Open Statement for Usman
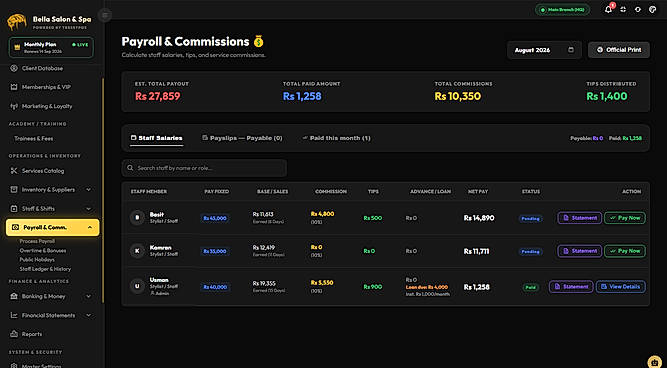667x368 pixels. click(571, 287)
